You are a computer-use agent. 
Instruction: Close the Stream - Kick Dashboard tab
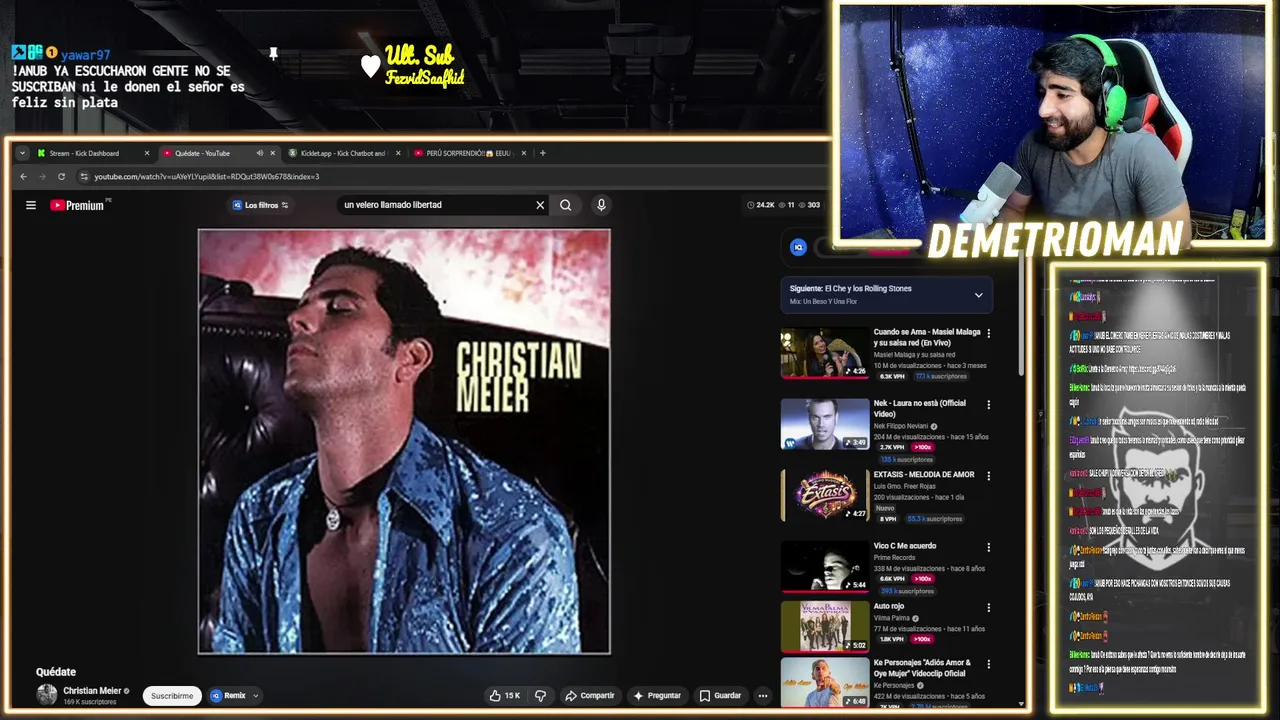pos(146,153)
